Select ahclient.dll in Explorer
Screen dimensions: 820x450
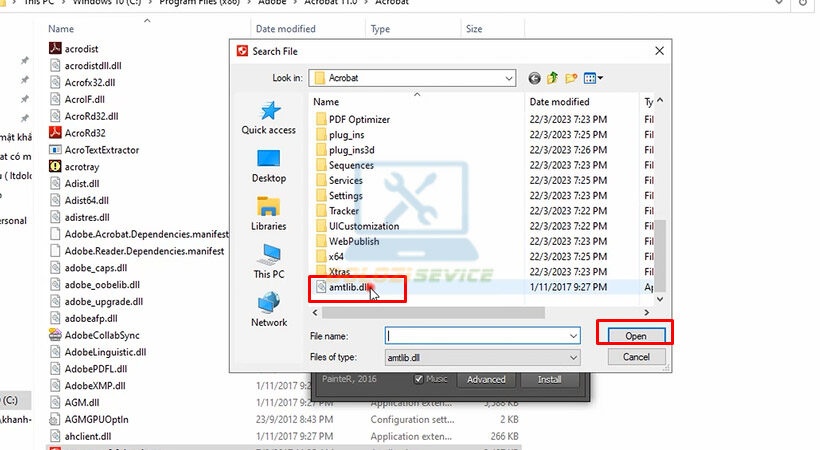[x=80, y=436]
